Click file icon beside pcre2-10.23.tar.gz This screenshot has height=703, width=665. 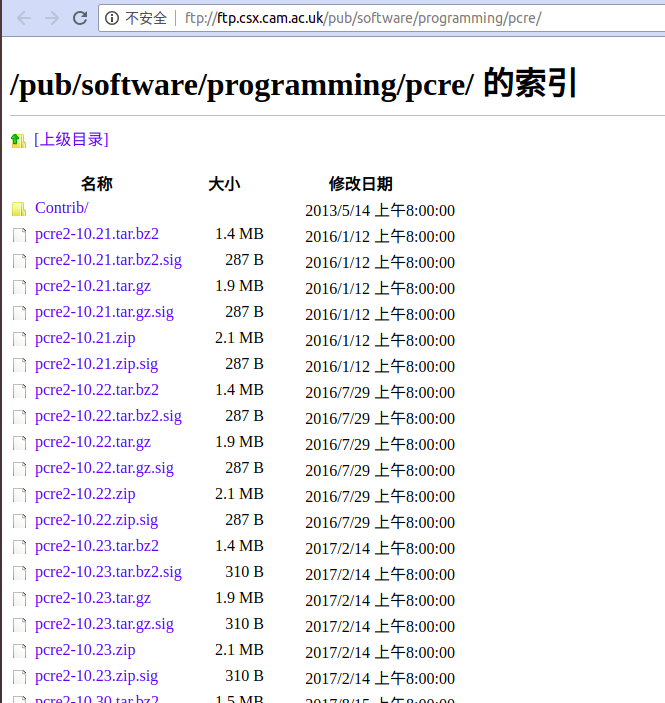(19, 599)
